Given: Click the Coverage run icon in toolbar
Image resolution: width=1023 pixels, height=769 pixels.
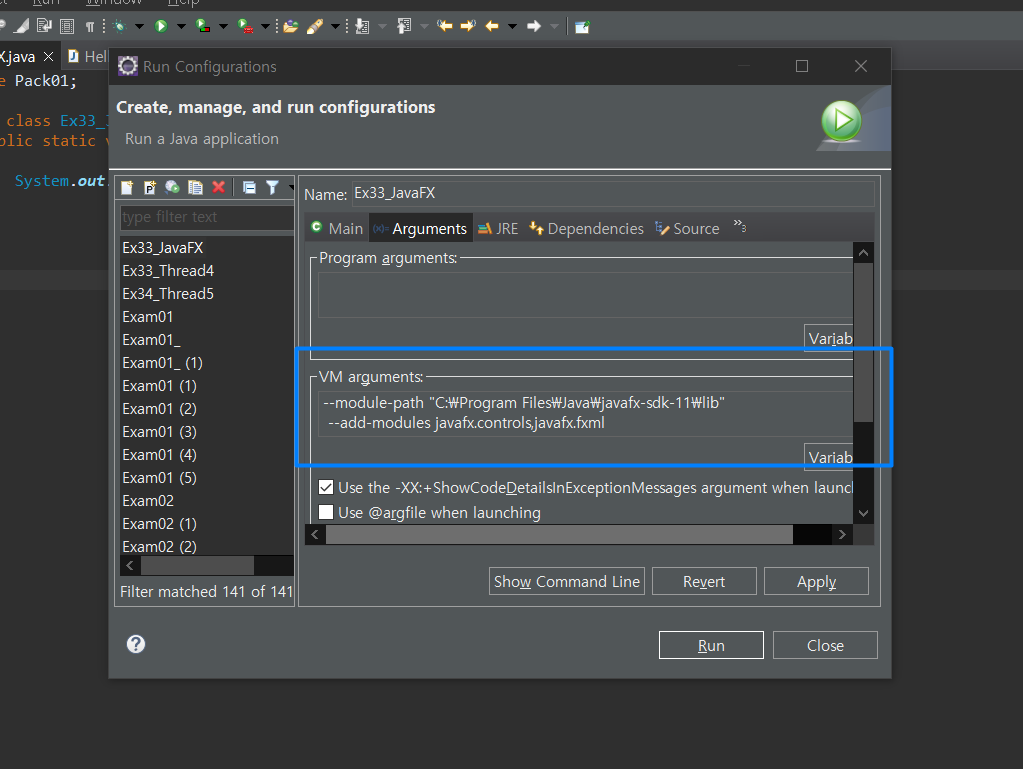Looking at the screenshot, I should [x=204, y=26].
